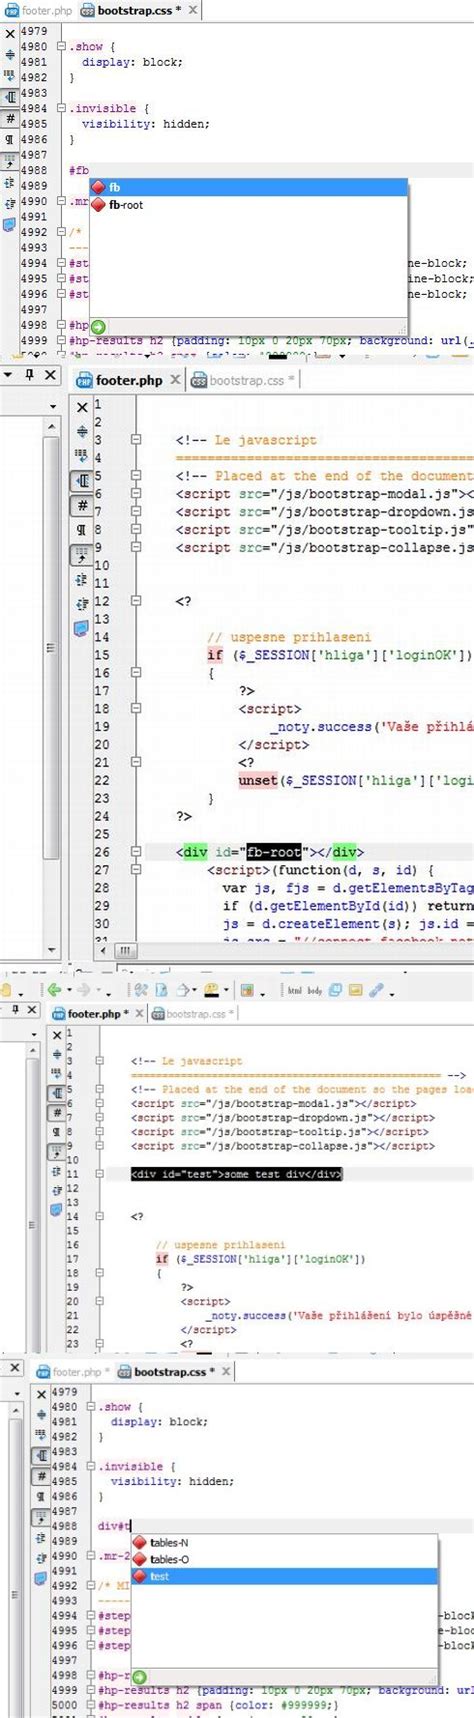Switch to bootstrap.css * tab in test div window
Viewport: 474px width, 1718px height.
(x=193, y=1013)
